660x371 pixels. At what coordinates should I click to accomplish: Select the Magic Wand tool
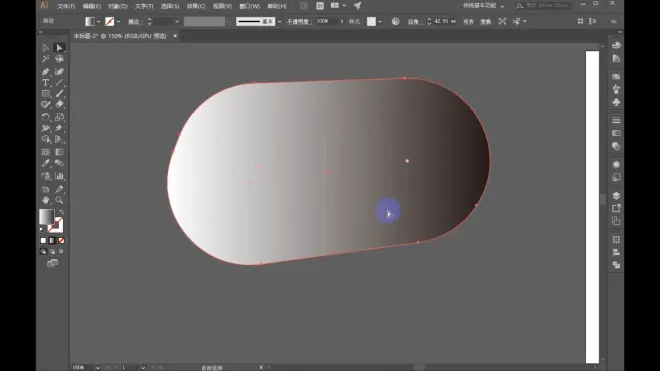coord(45,59)
